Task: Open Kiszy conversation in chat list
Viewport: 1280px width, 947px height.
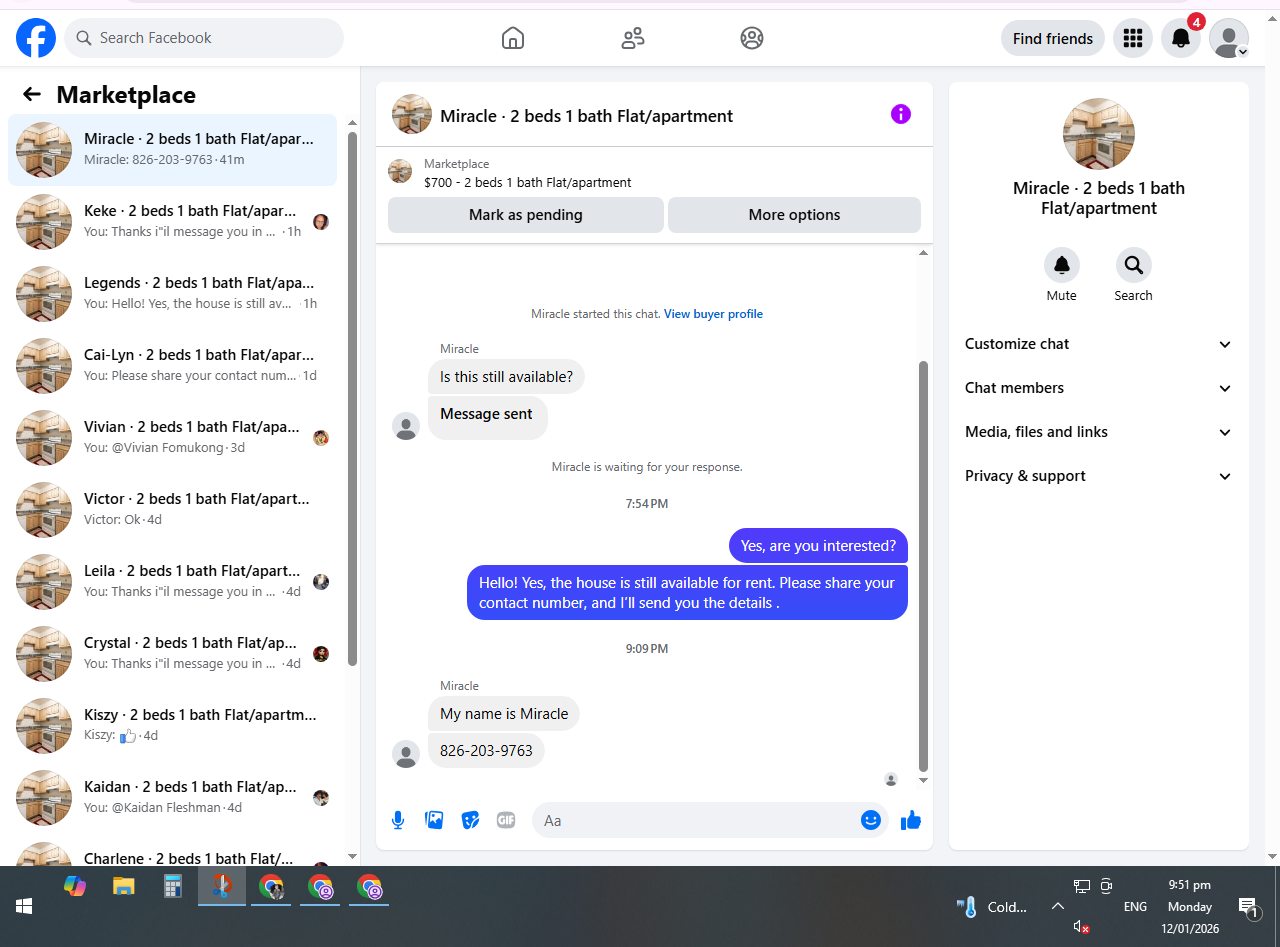Action: pyautogui.click(x=172, y=726)
